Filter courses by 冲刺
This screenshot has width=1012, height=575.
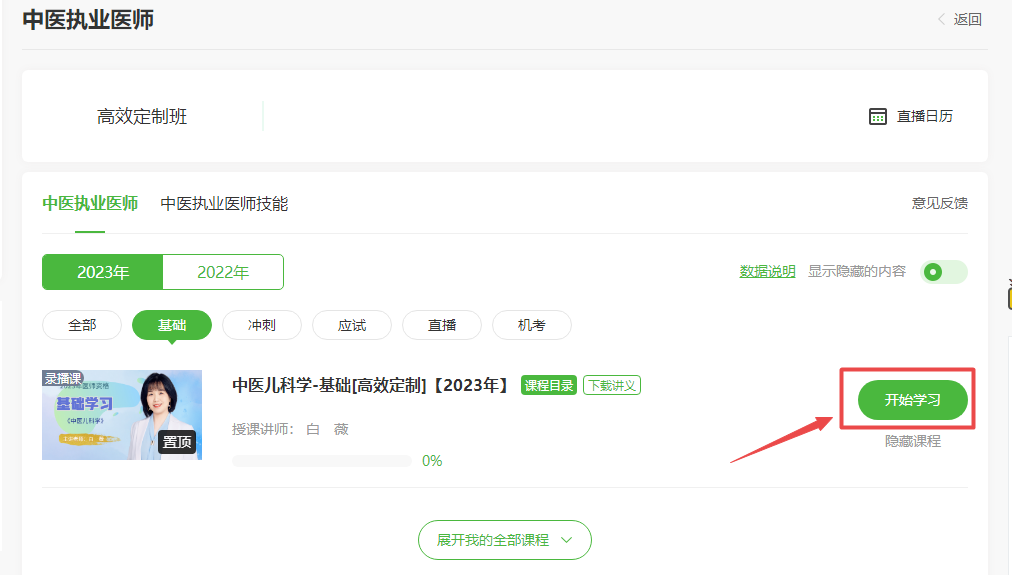pos(262,325)
